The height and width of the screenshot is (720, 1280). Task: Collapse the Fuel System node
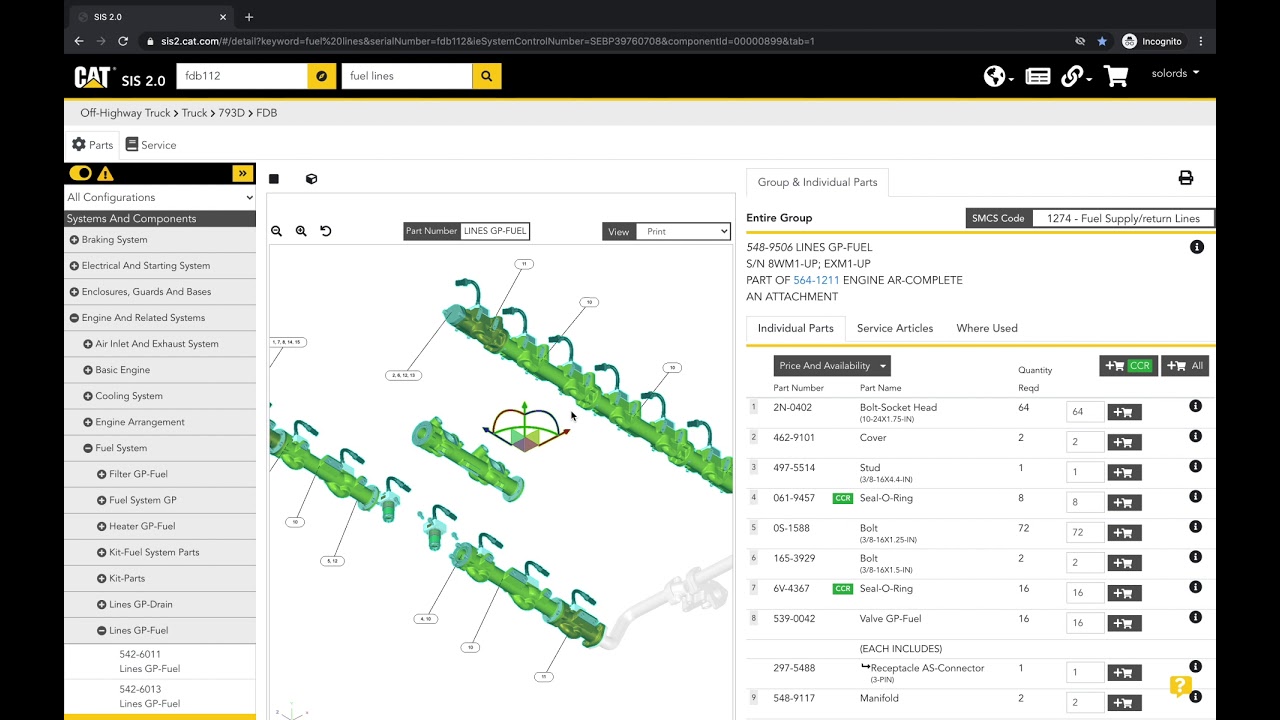[x=88, y=448]
